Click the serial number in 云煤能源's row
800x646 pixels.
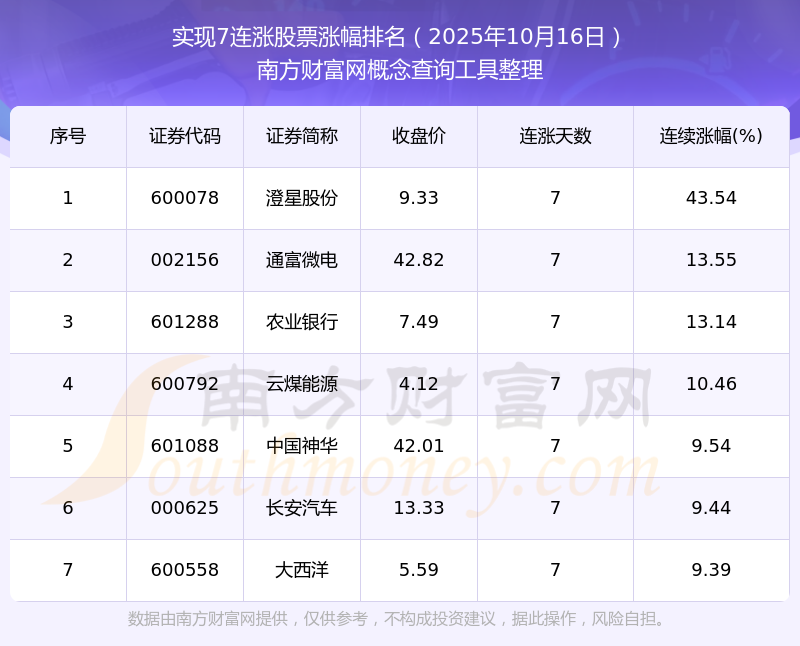pyautogui.click(x=68, y=384)
